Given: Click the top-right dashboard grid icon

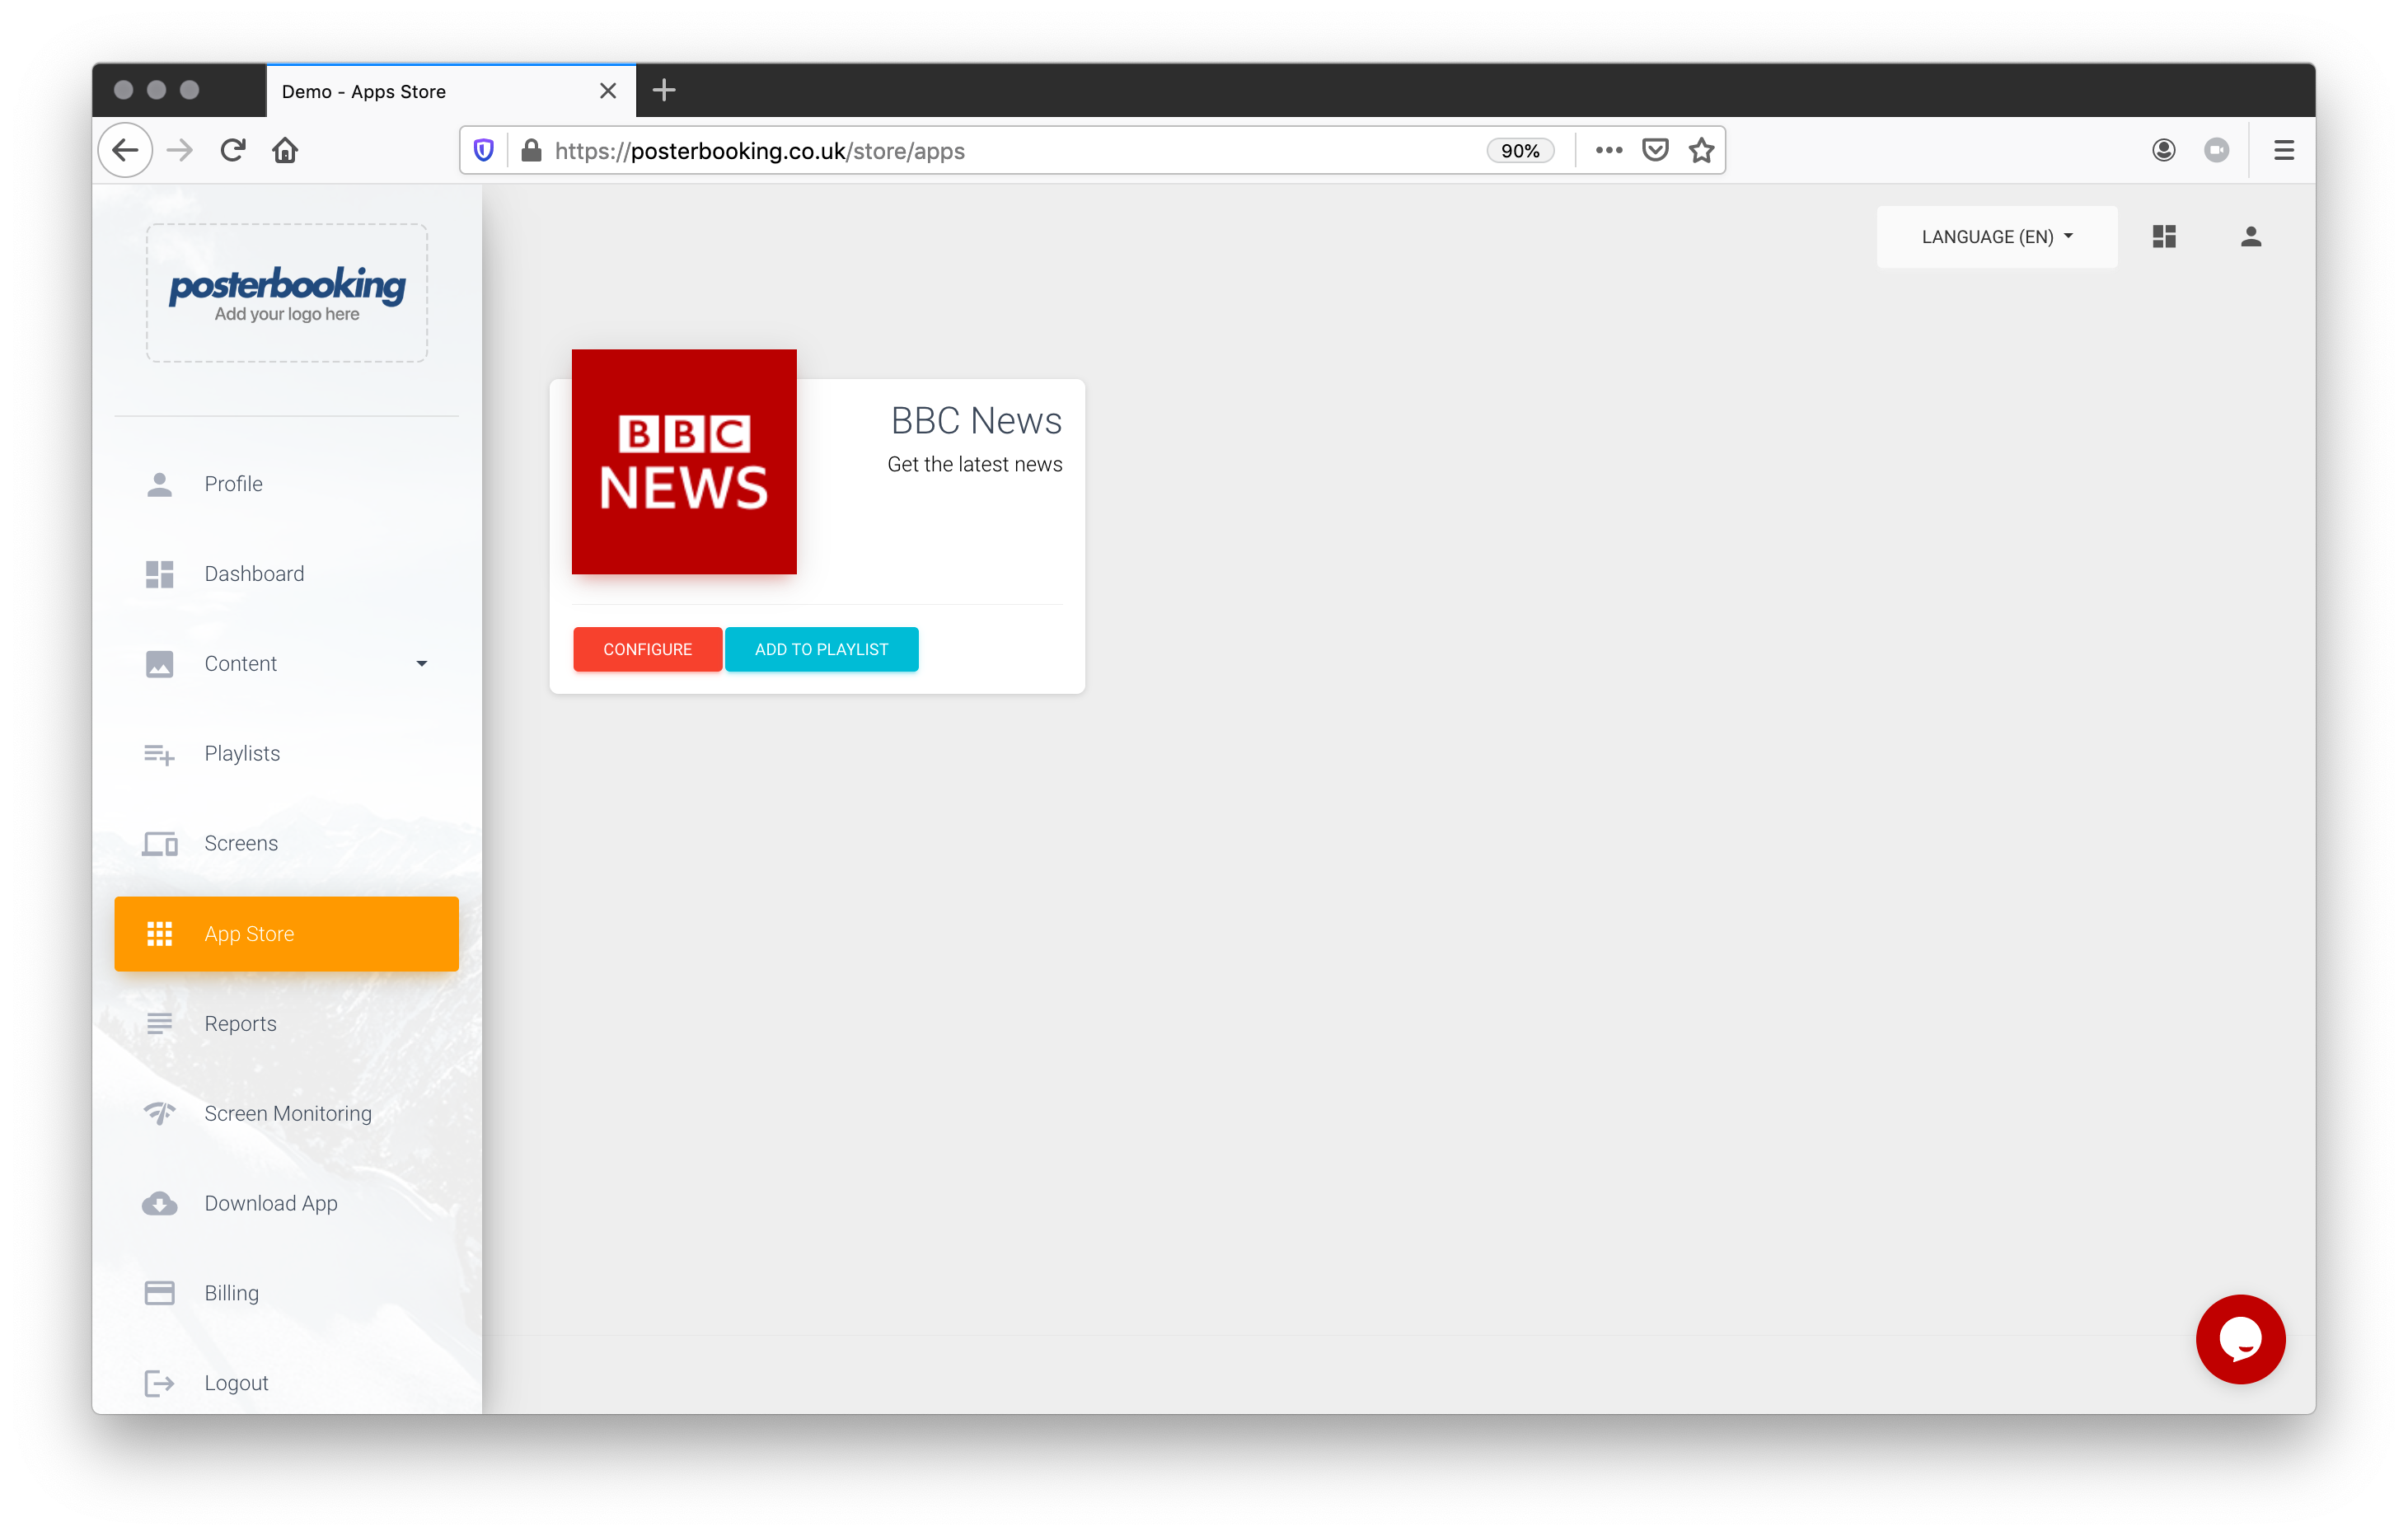Looking at the screenshot, I should click(x=2164, y=236).
